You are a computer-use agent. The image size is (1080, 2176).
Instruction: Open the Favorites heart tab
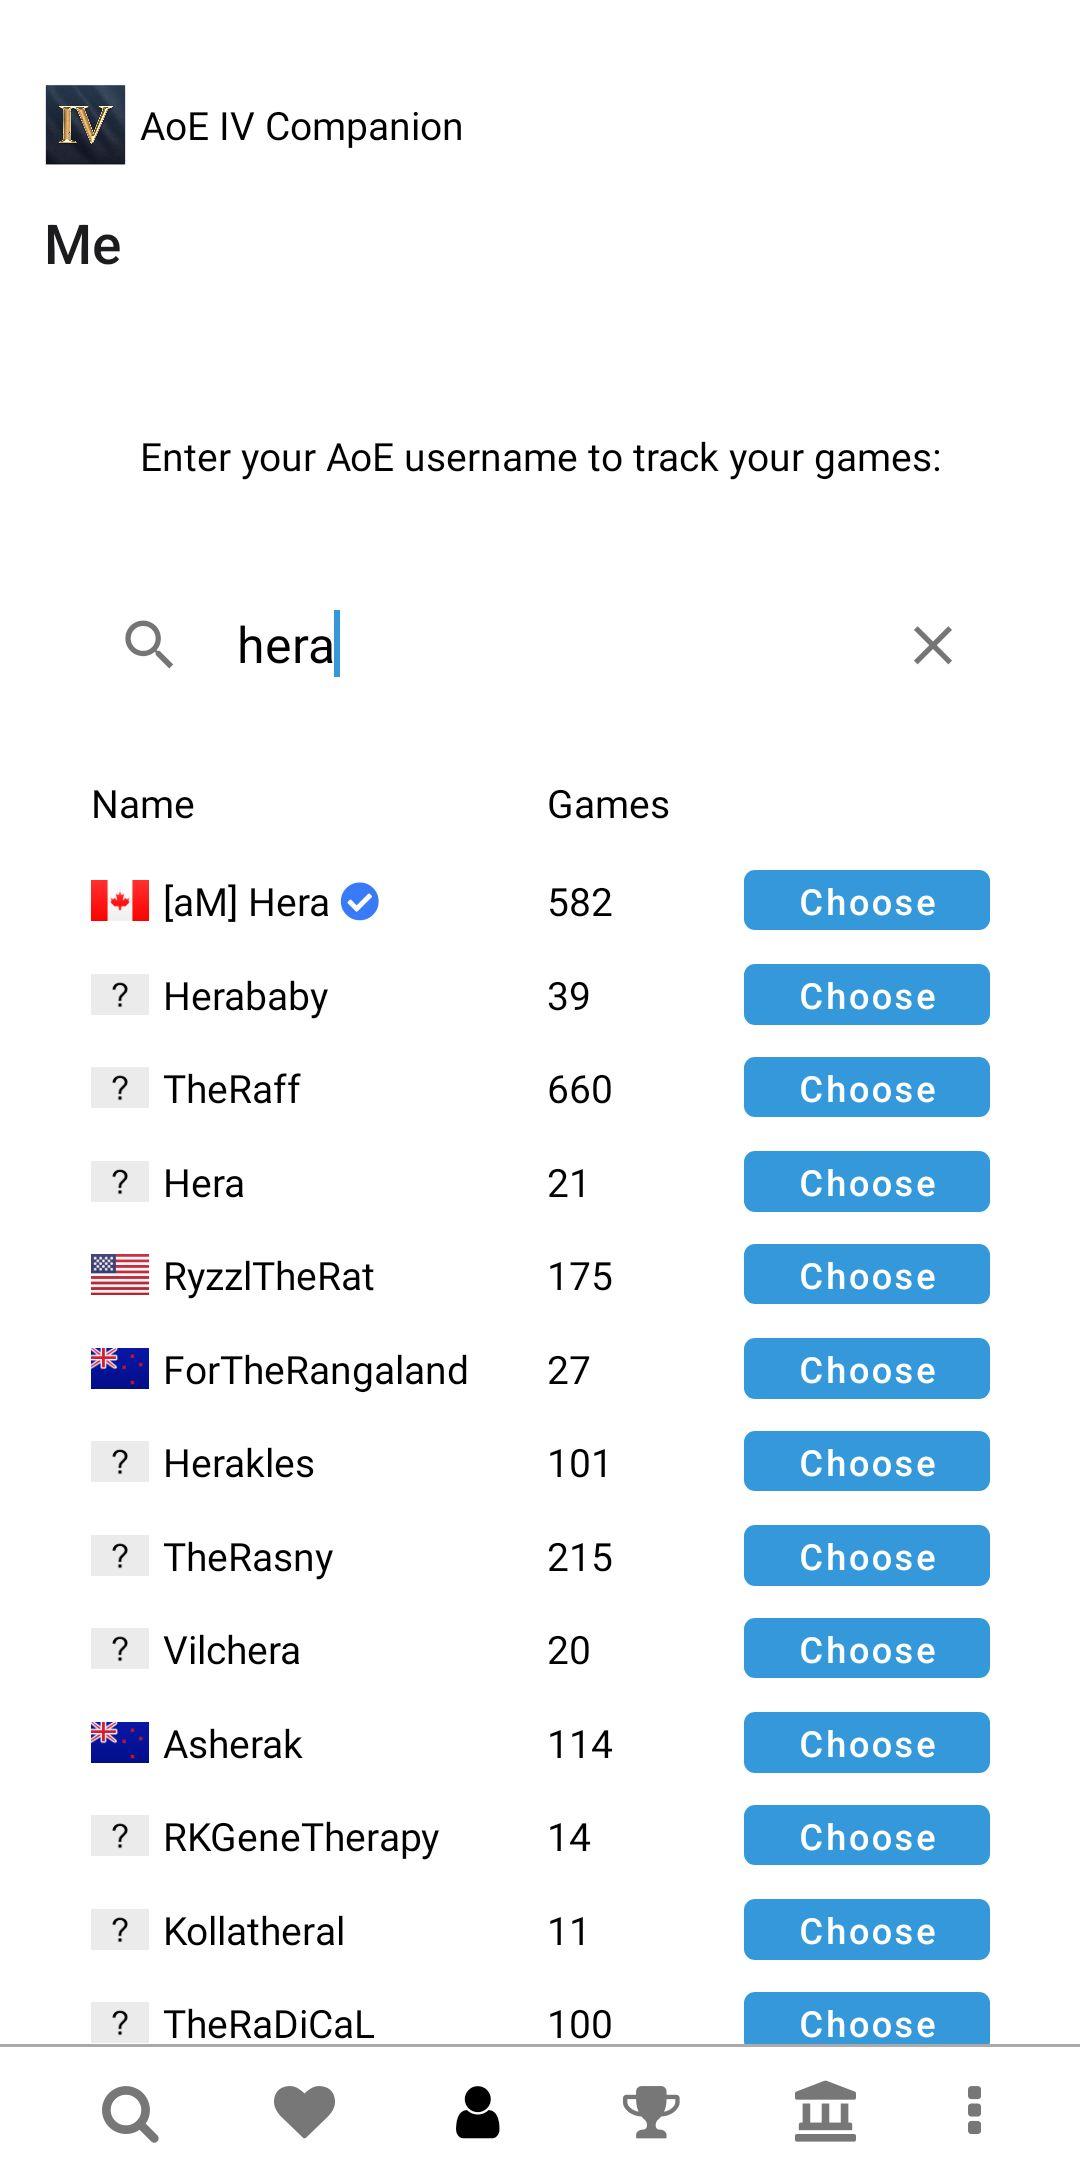[x=304, y=2113]
